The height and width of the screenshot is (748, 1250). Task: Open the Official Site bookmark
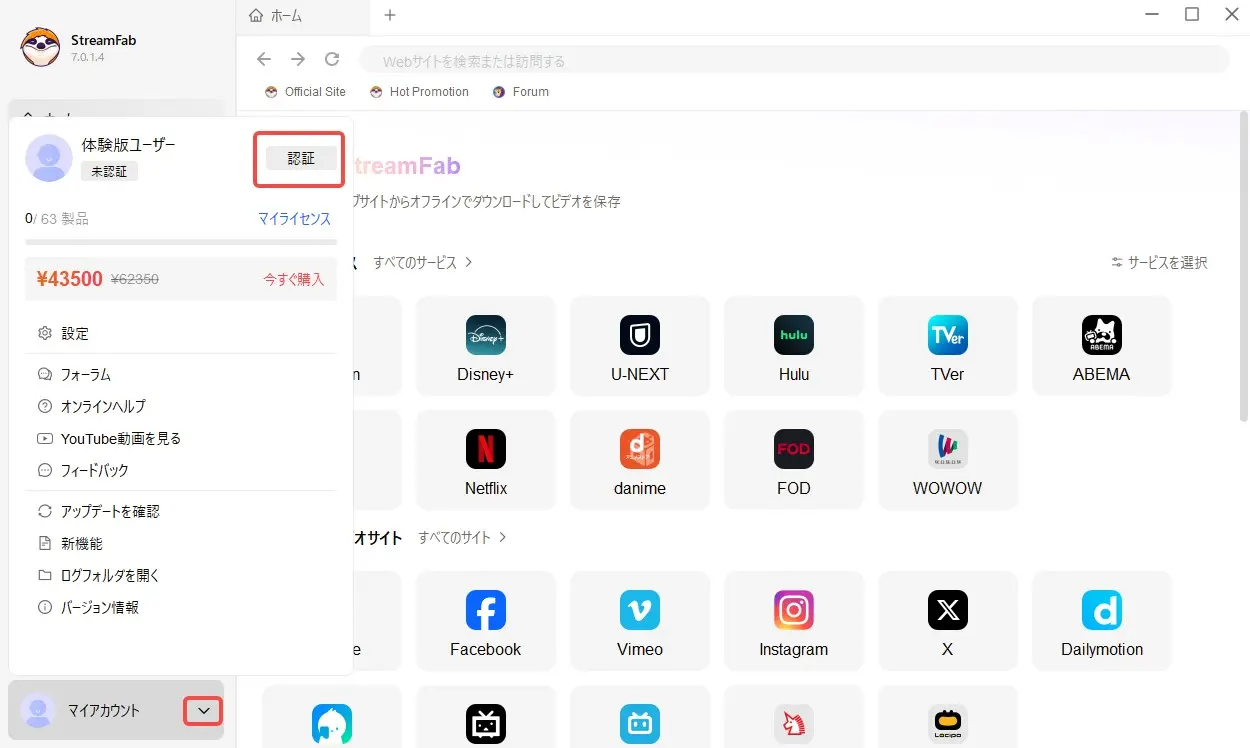point(305,91)
